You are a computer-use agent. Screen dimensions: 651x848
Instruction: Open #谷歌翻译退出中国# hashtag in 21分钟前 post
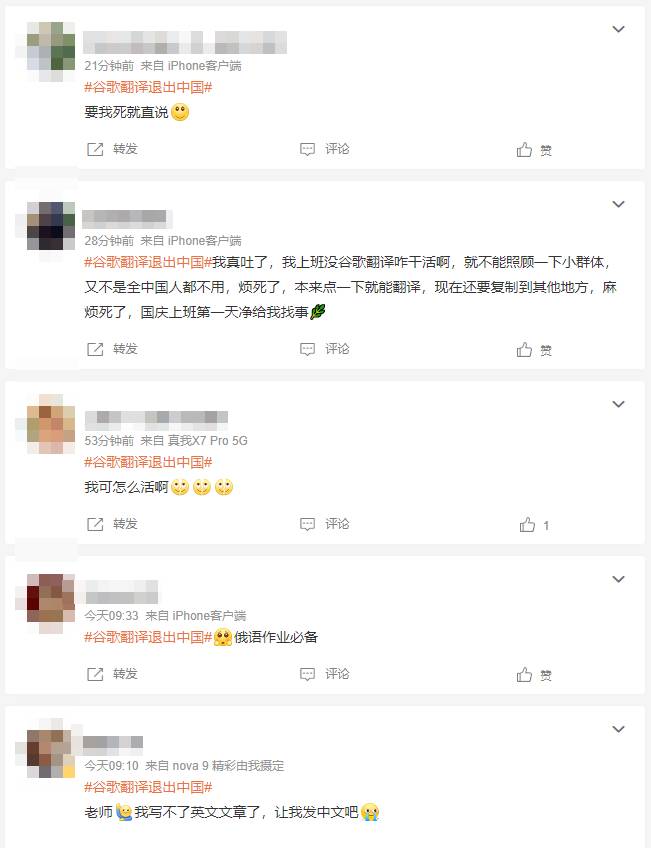[148, 87]
